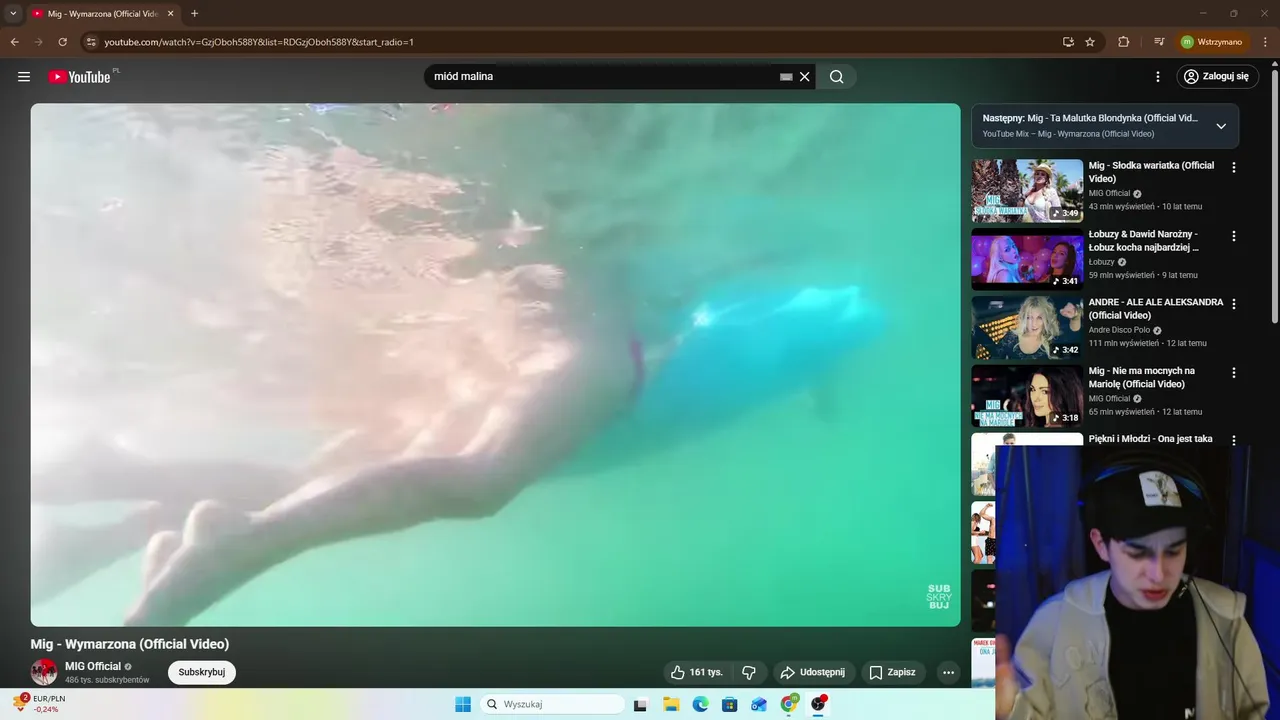Open Microsoft Store from the taskbar

(730, 704)
